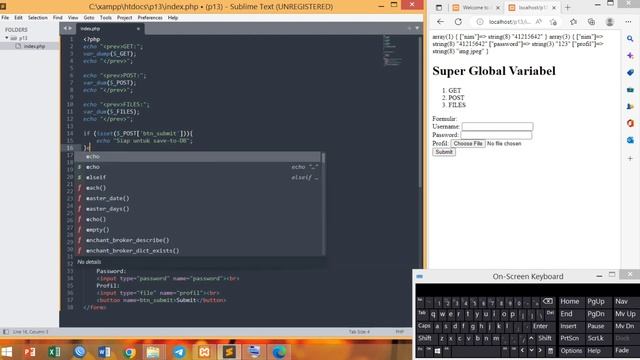Pick the echo() function suggestion
This screenshot has height=360, width=640.
198,219
